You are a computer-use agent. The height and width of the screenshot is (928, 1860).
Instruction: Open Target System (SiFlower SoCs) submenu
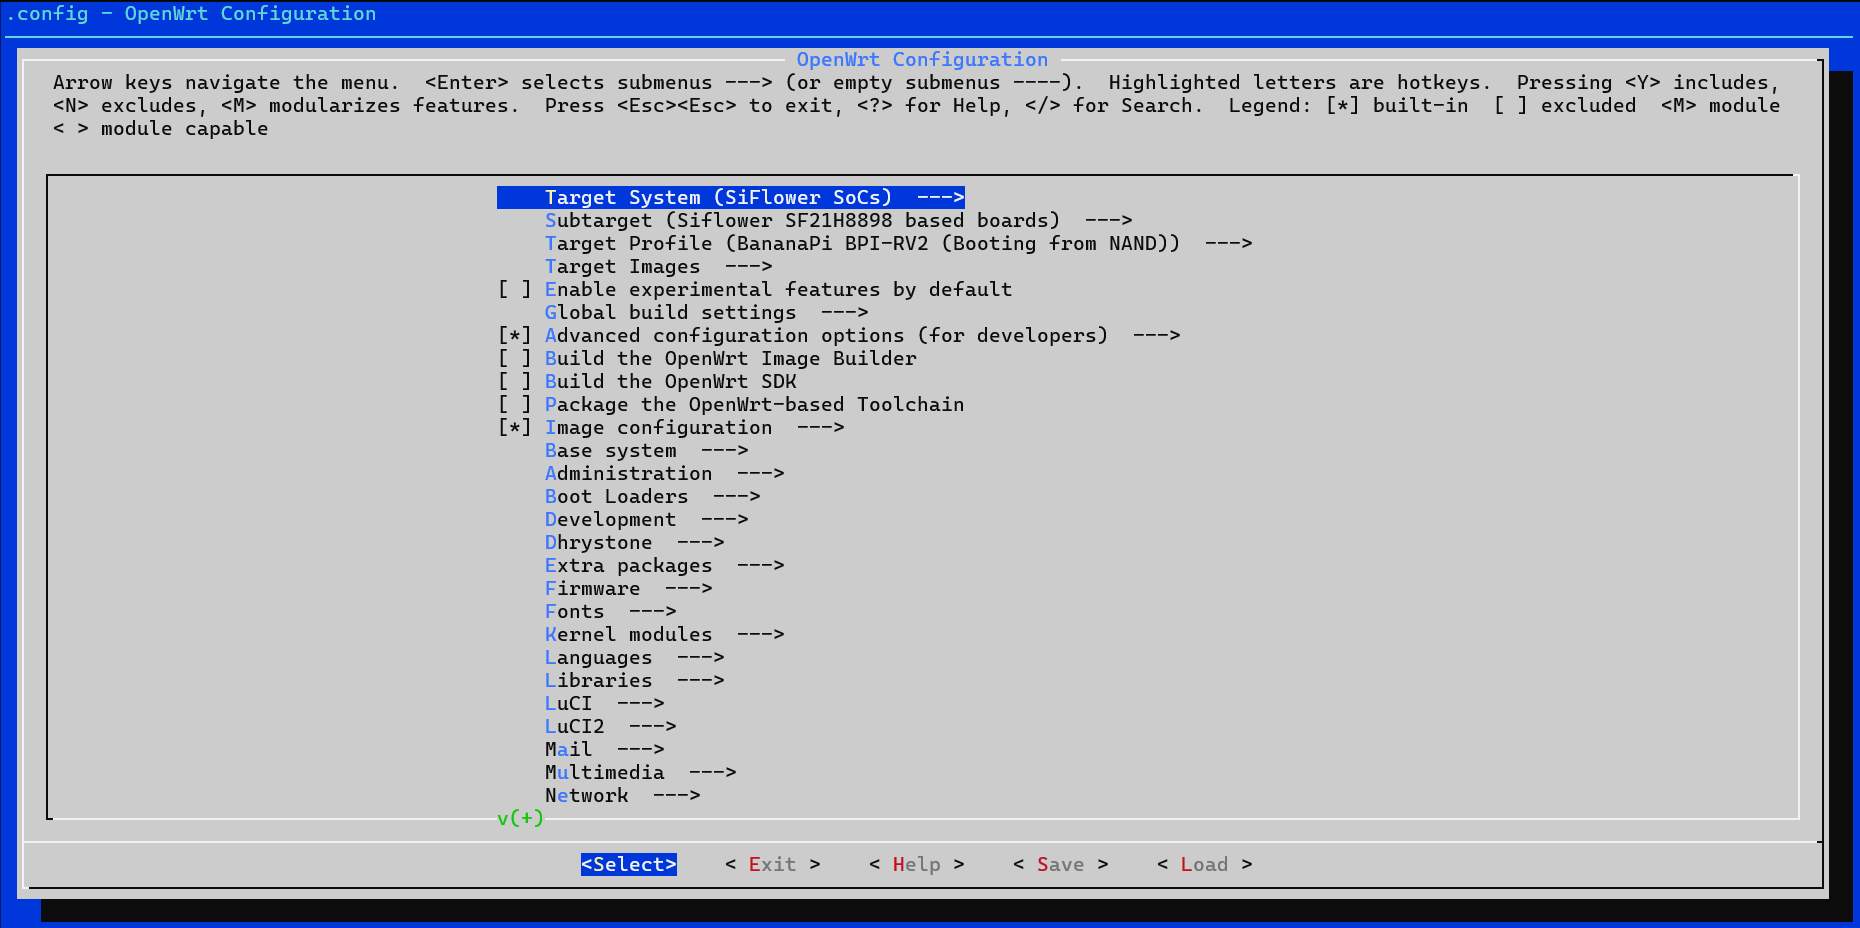pos(731,198)
